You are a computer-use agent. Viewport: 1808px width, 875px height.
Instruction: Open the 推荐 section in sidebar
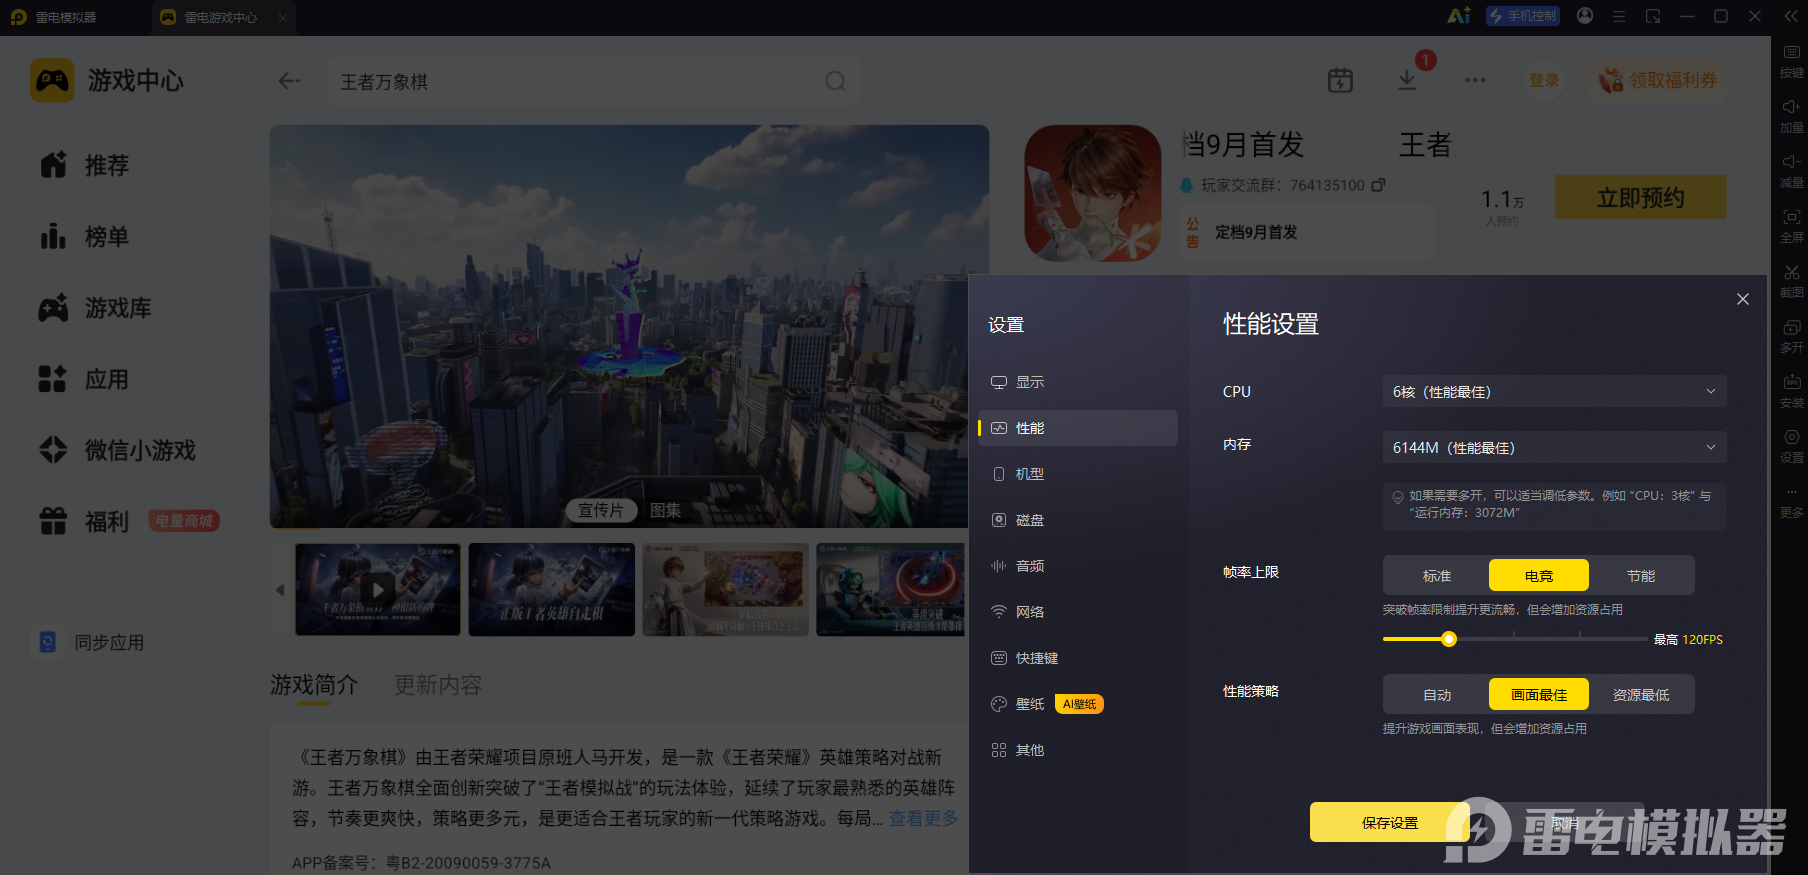85,165
